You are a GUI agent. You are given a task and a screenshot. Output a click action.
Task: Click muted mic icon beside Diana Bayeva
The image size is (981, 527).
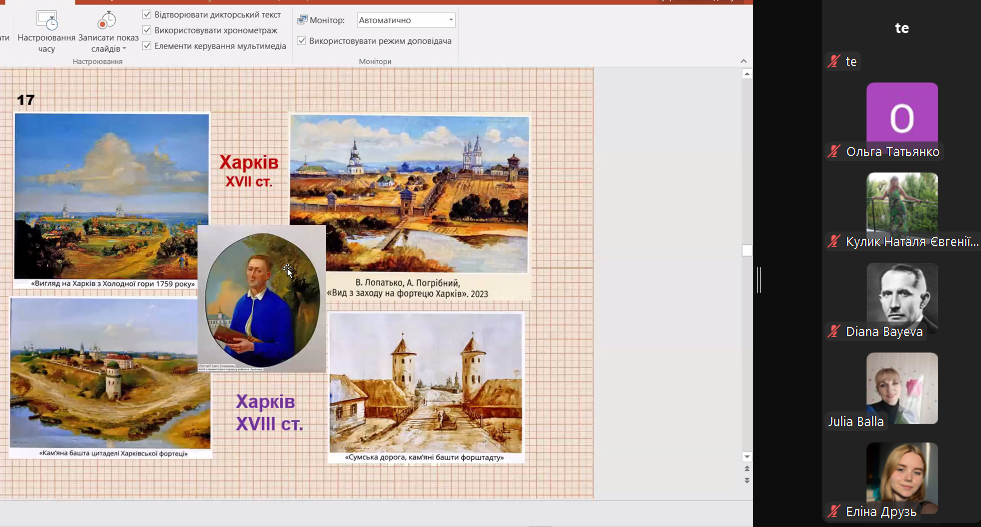833,332
